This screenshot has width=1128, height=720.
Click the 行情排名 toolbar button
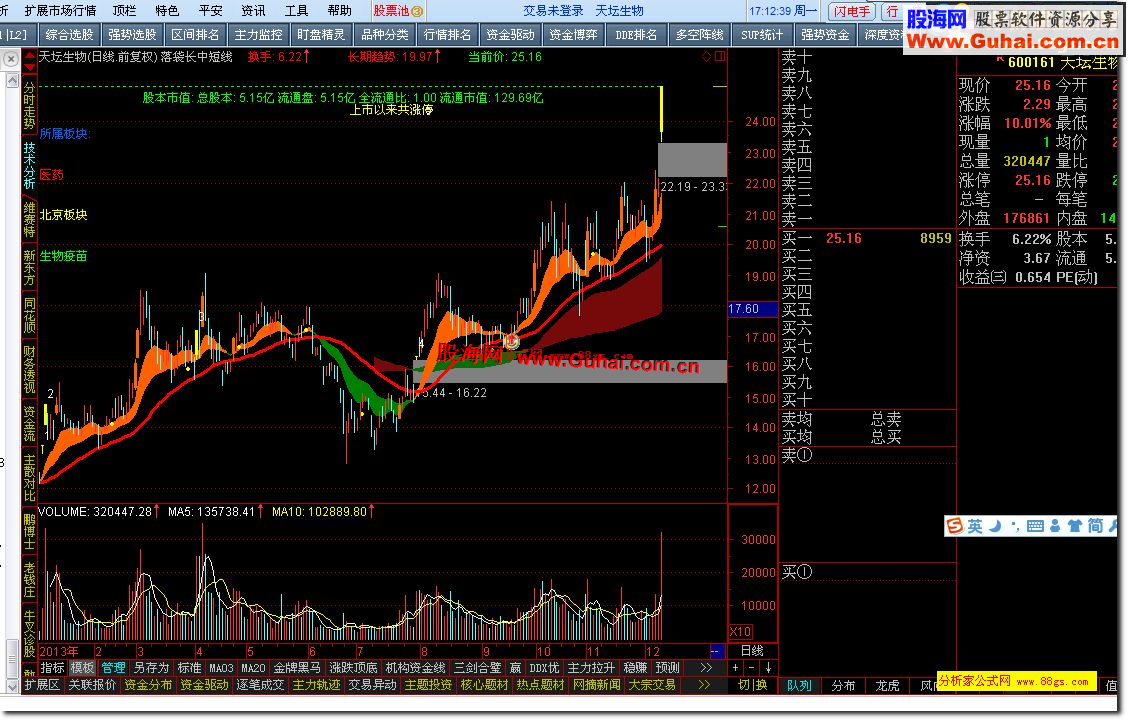point(447,35)
